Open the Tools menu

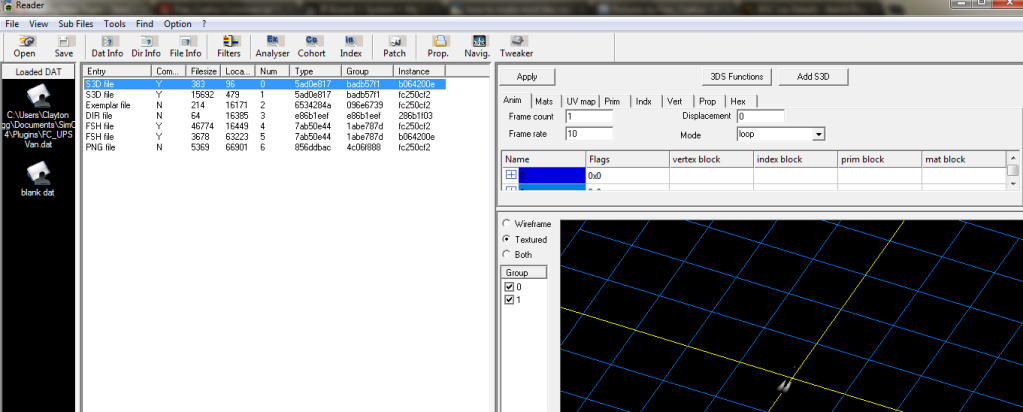click(114, 24)
